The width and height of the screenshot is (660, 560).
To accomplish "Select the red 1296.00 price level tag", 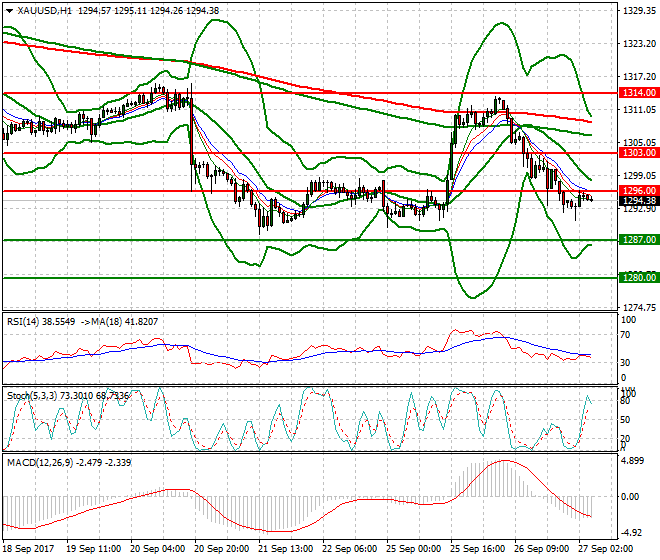I will point(639,191).
